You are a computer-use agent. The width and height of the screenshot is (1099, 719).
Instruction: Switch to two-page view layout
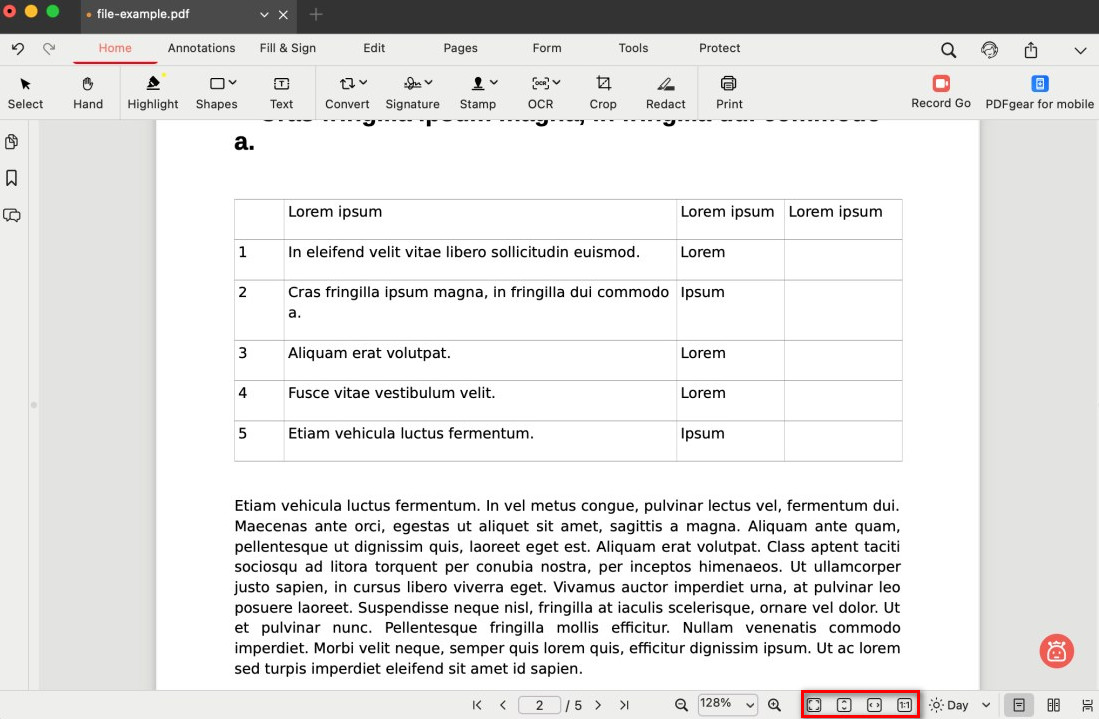click(1053, 705)
